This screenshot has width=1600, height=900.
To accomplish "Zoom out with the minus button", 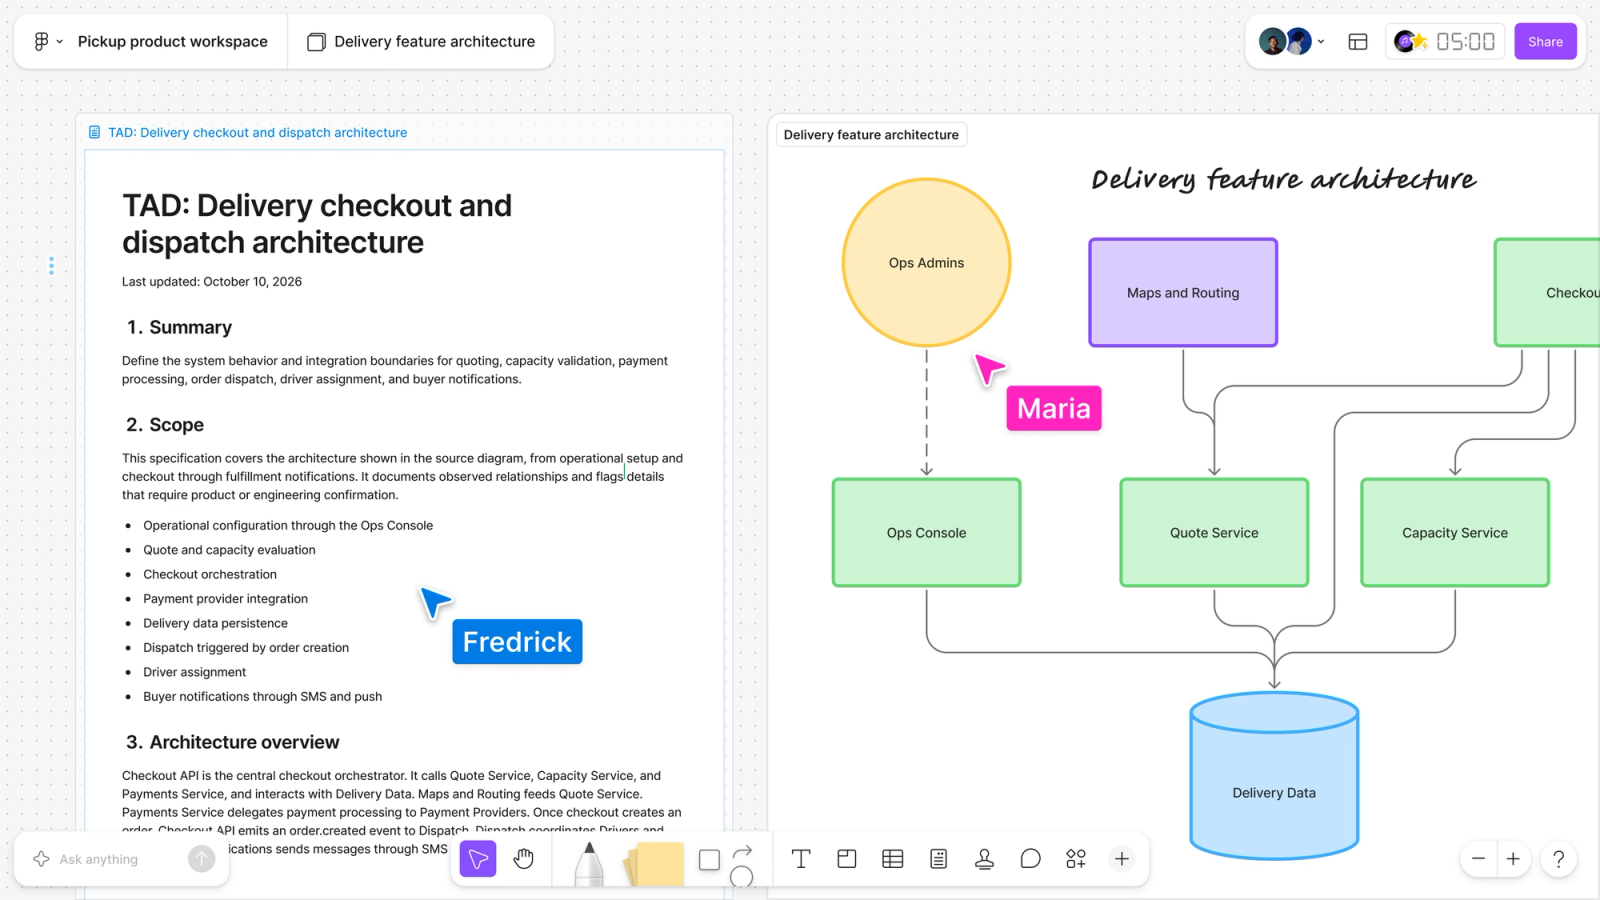I will [1478, 859].
